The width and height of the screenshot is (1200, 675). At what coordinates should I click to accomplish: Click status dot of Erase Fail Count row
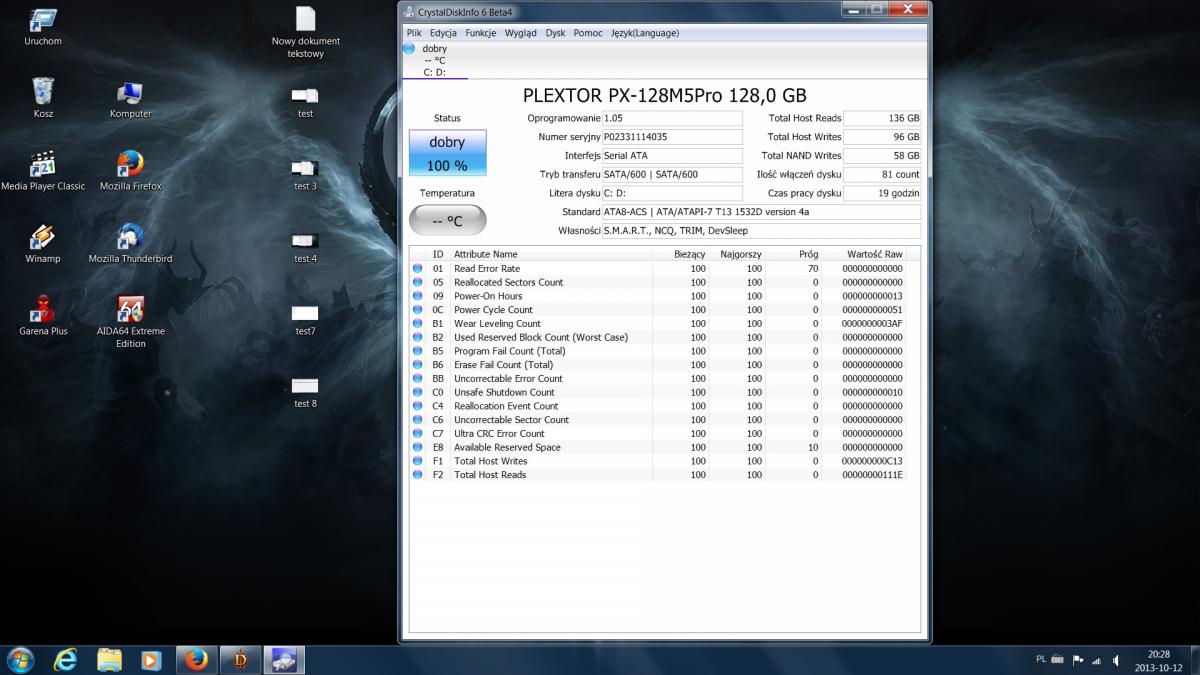[x=418, y=365]
